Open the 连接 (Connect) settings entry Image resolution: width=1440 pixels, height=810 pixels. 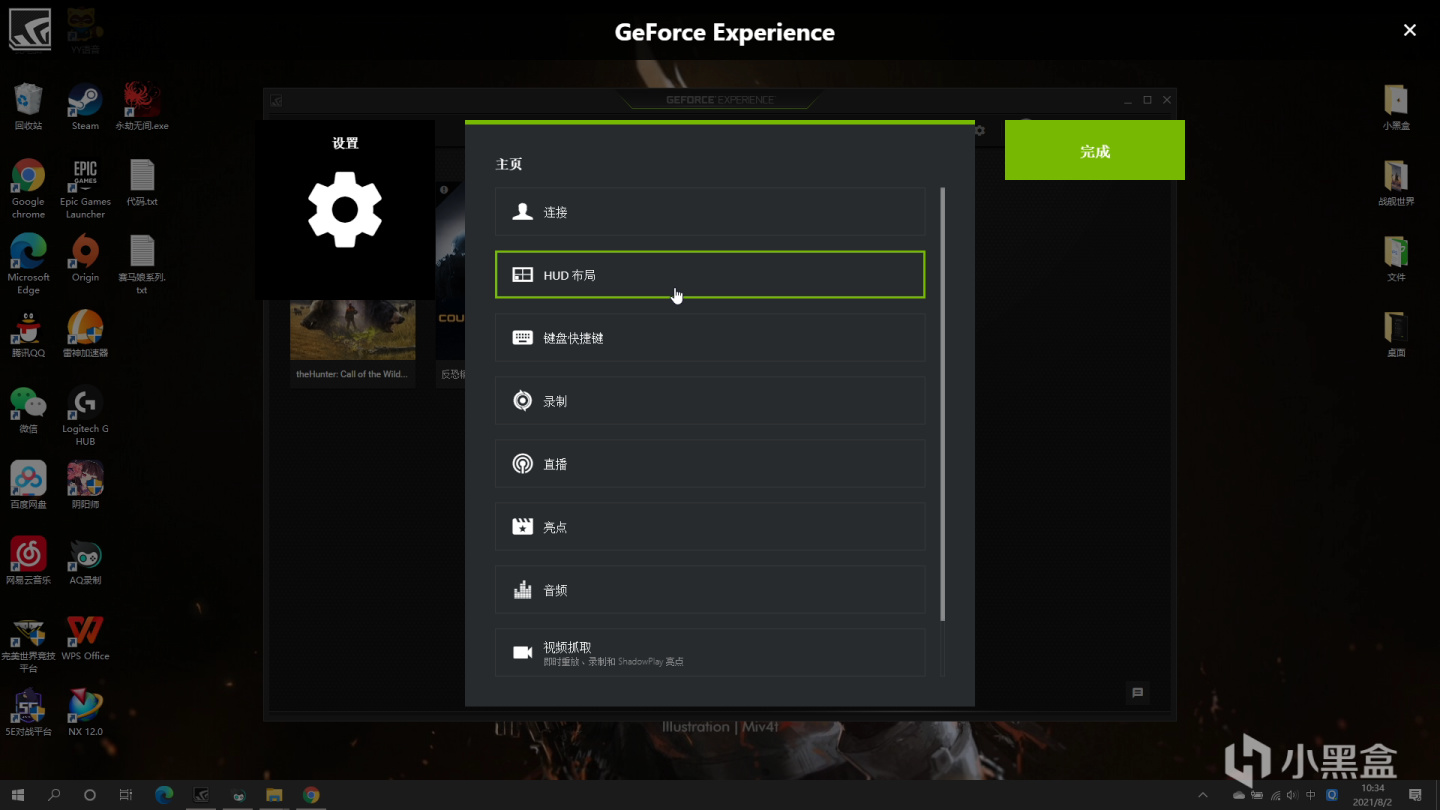coord(710,212)
